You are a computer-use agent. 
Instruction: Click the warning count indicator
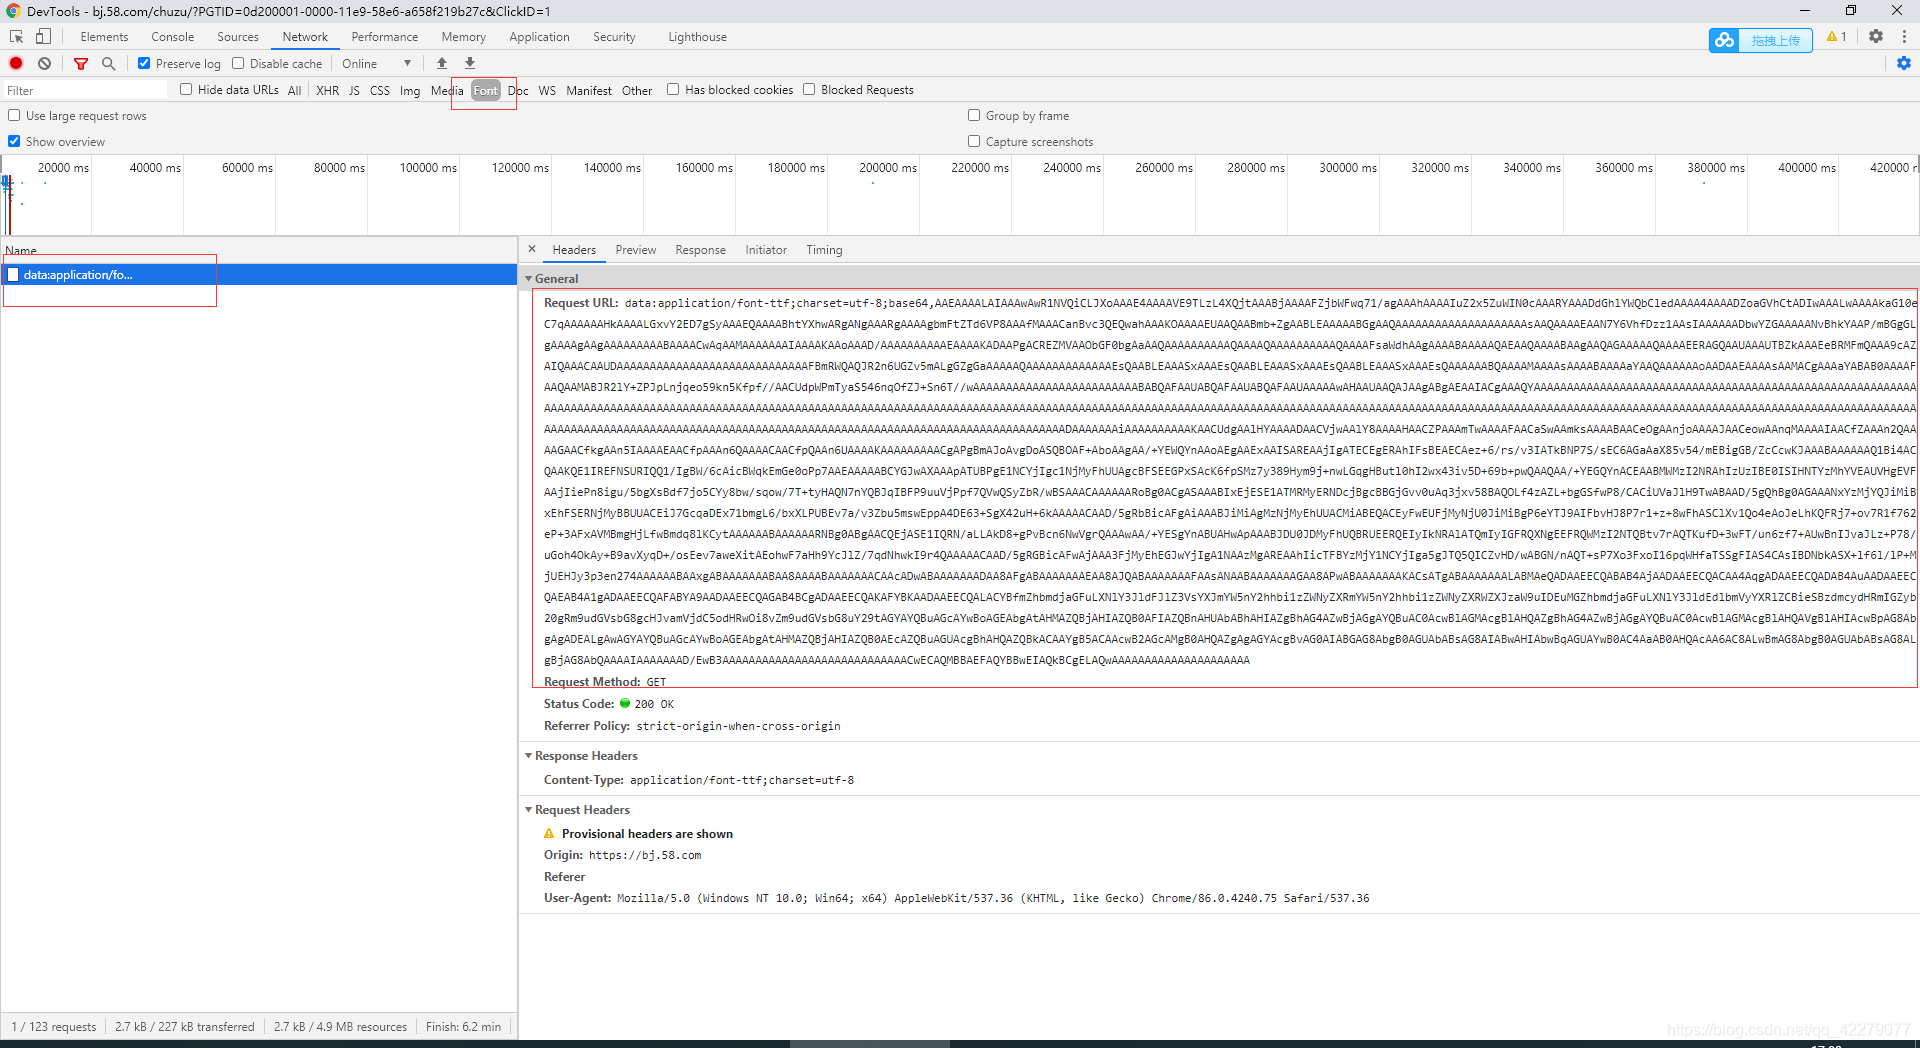(1836, 36)
